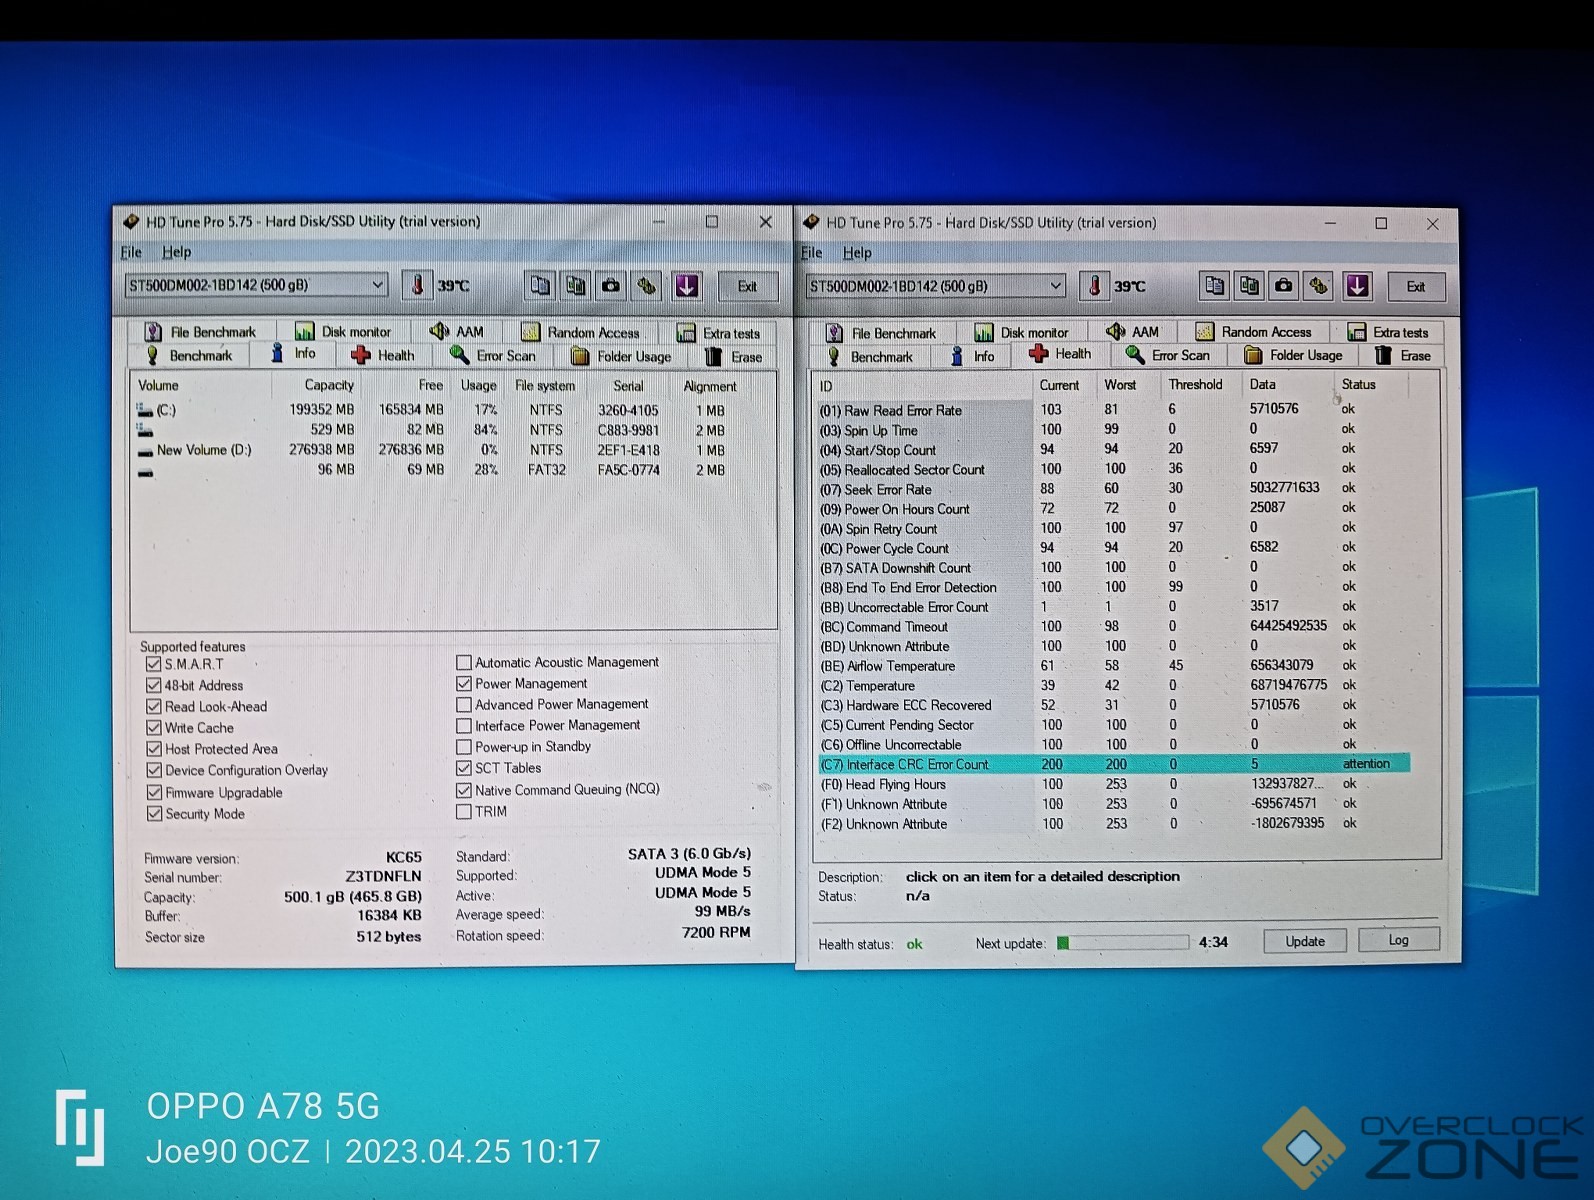Select Raw Read Error Rate row
Viewport: 1594px width, 1200px height.
coord(1113,410)
